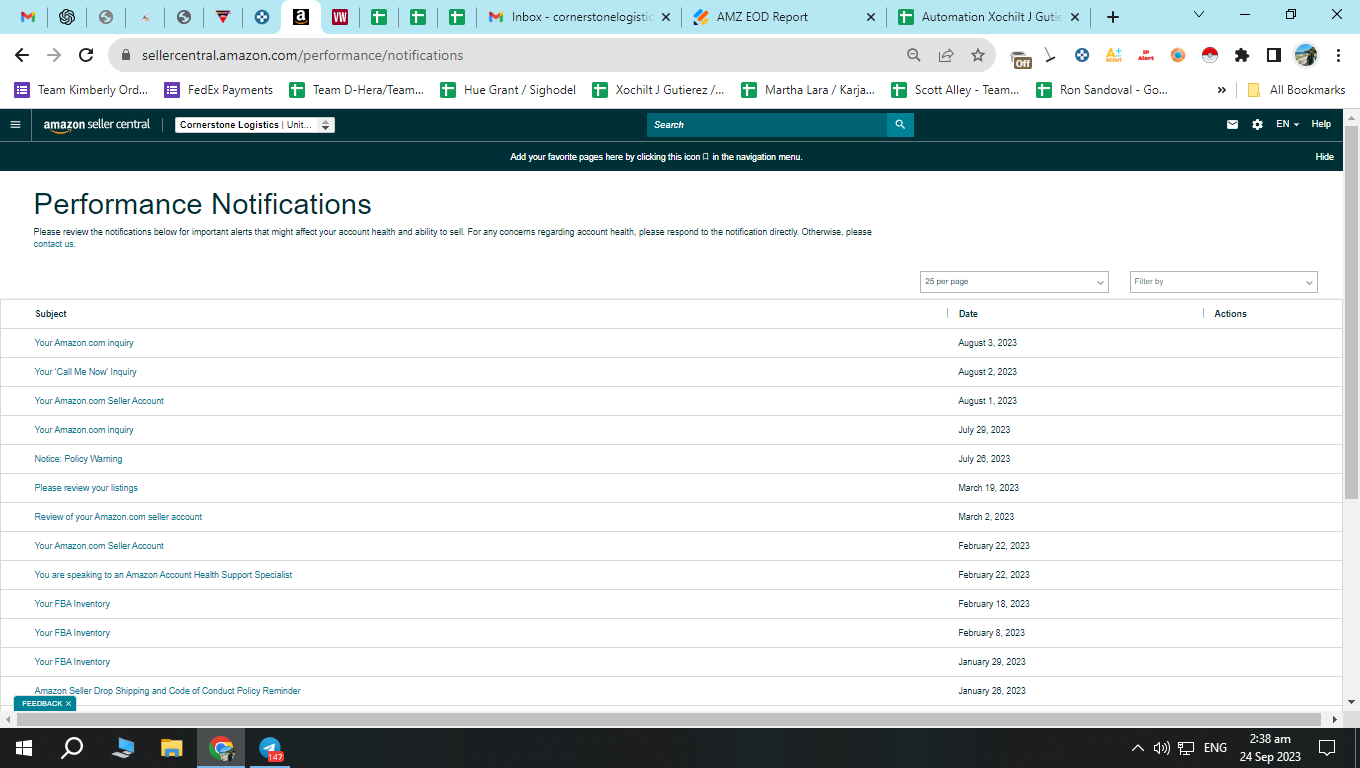Toggle the Chrome side panel icon

(1273, 55)
